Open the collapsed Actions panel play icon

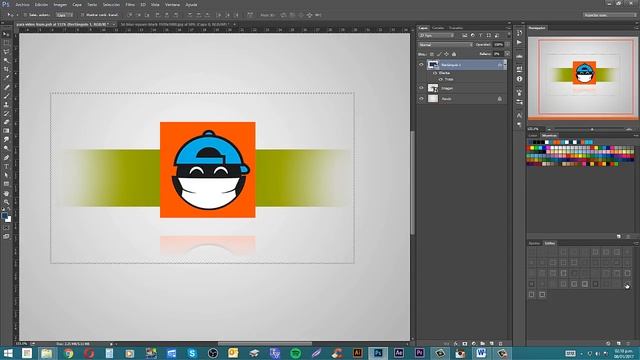(519, 42)
